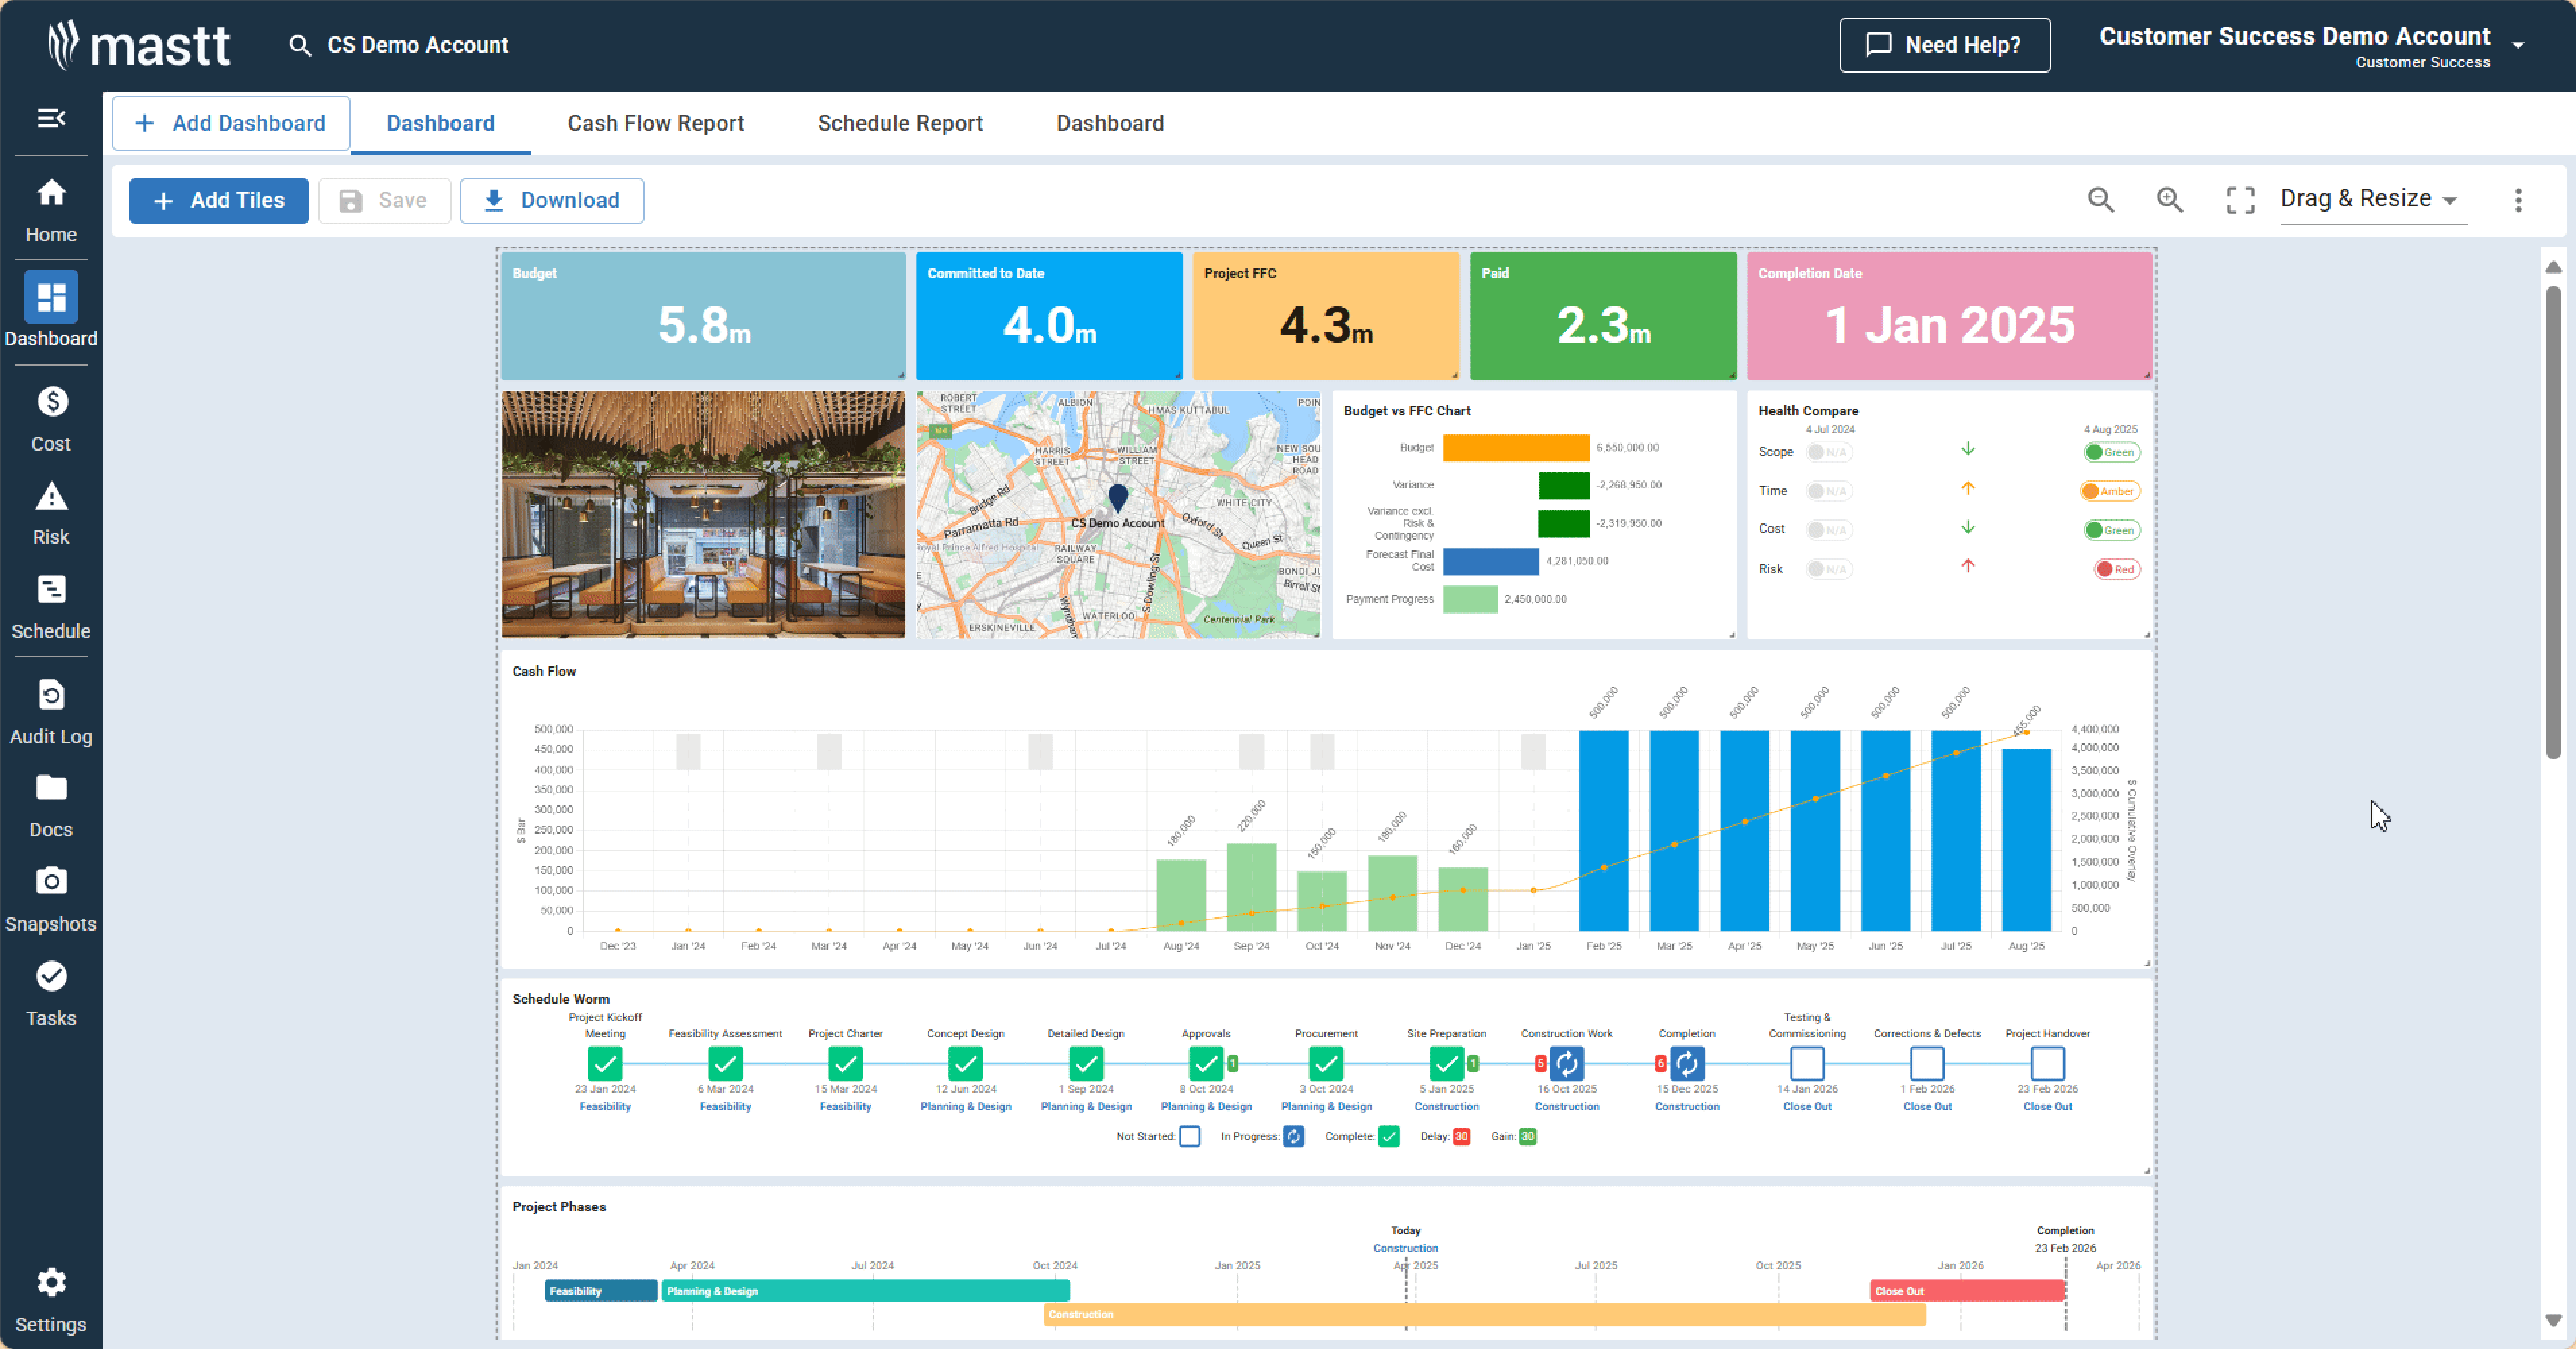Open the Drag & Resize dropdown

[2371, 199]
